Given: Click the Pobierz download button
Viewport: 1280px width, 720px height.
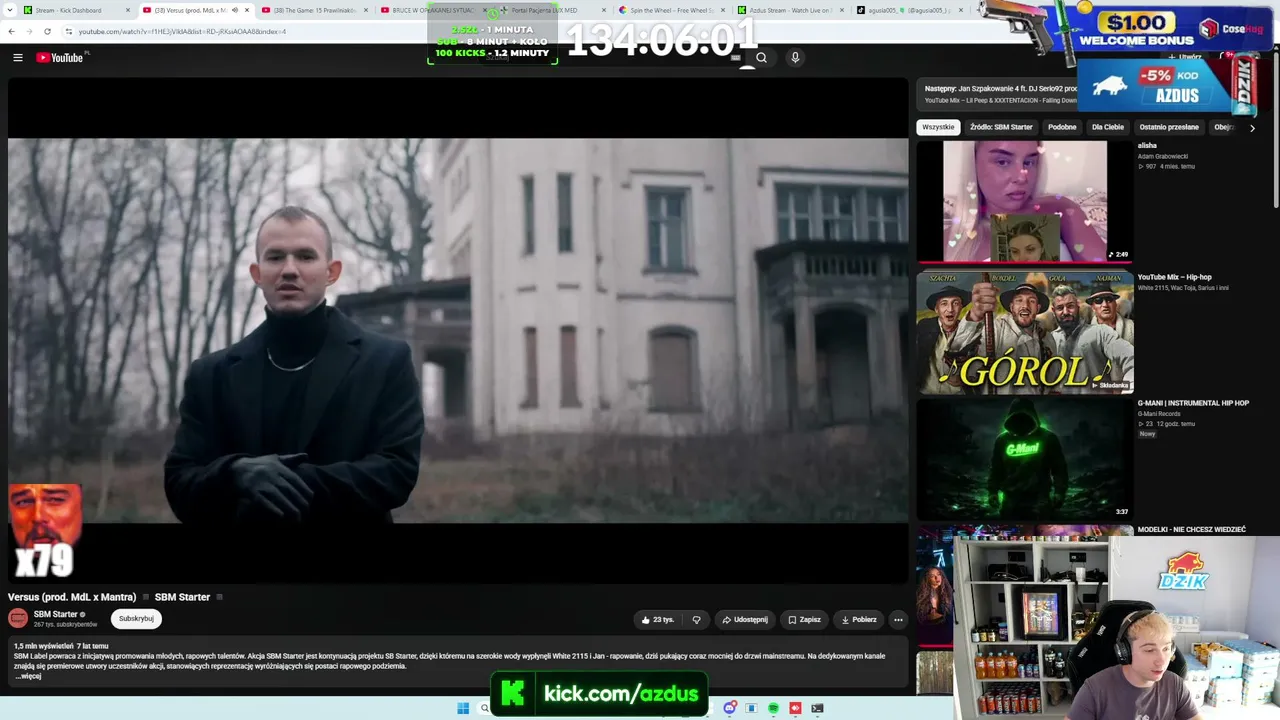Looking at the screenshot, I should [x=859, y=620].
